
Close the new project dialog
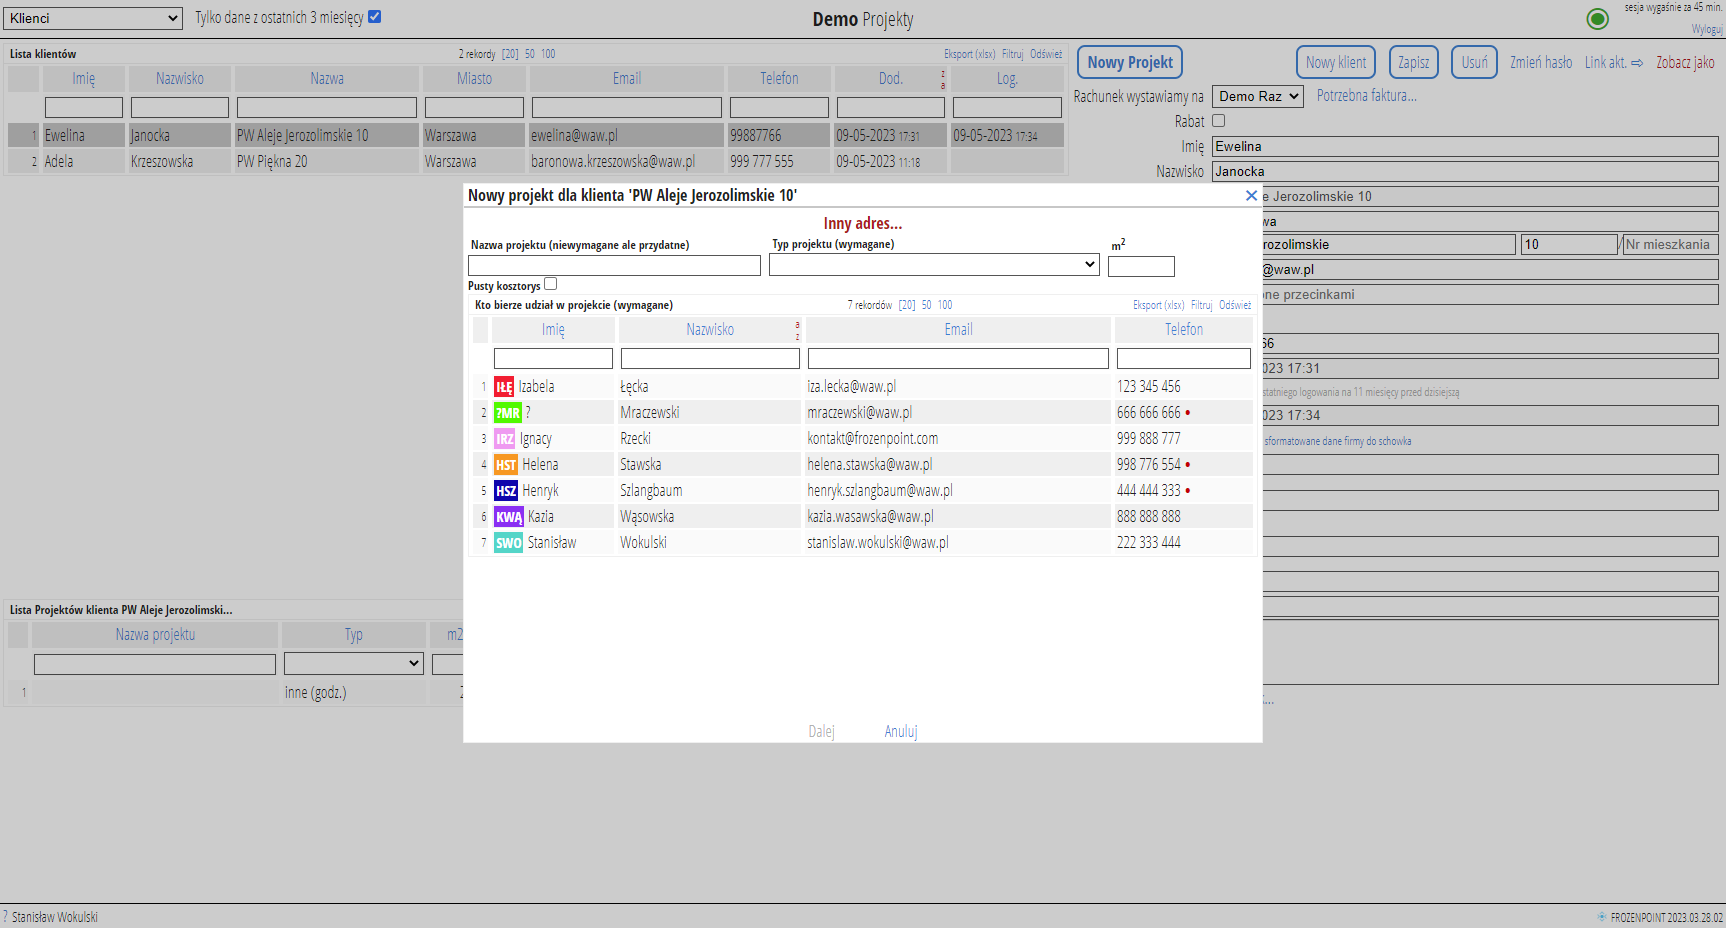tap(1251, 196)
